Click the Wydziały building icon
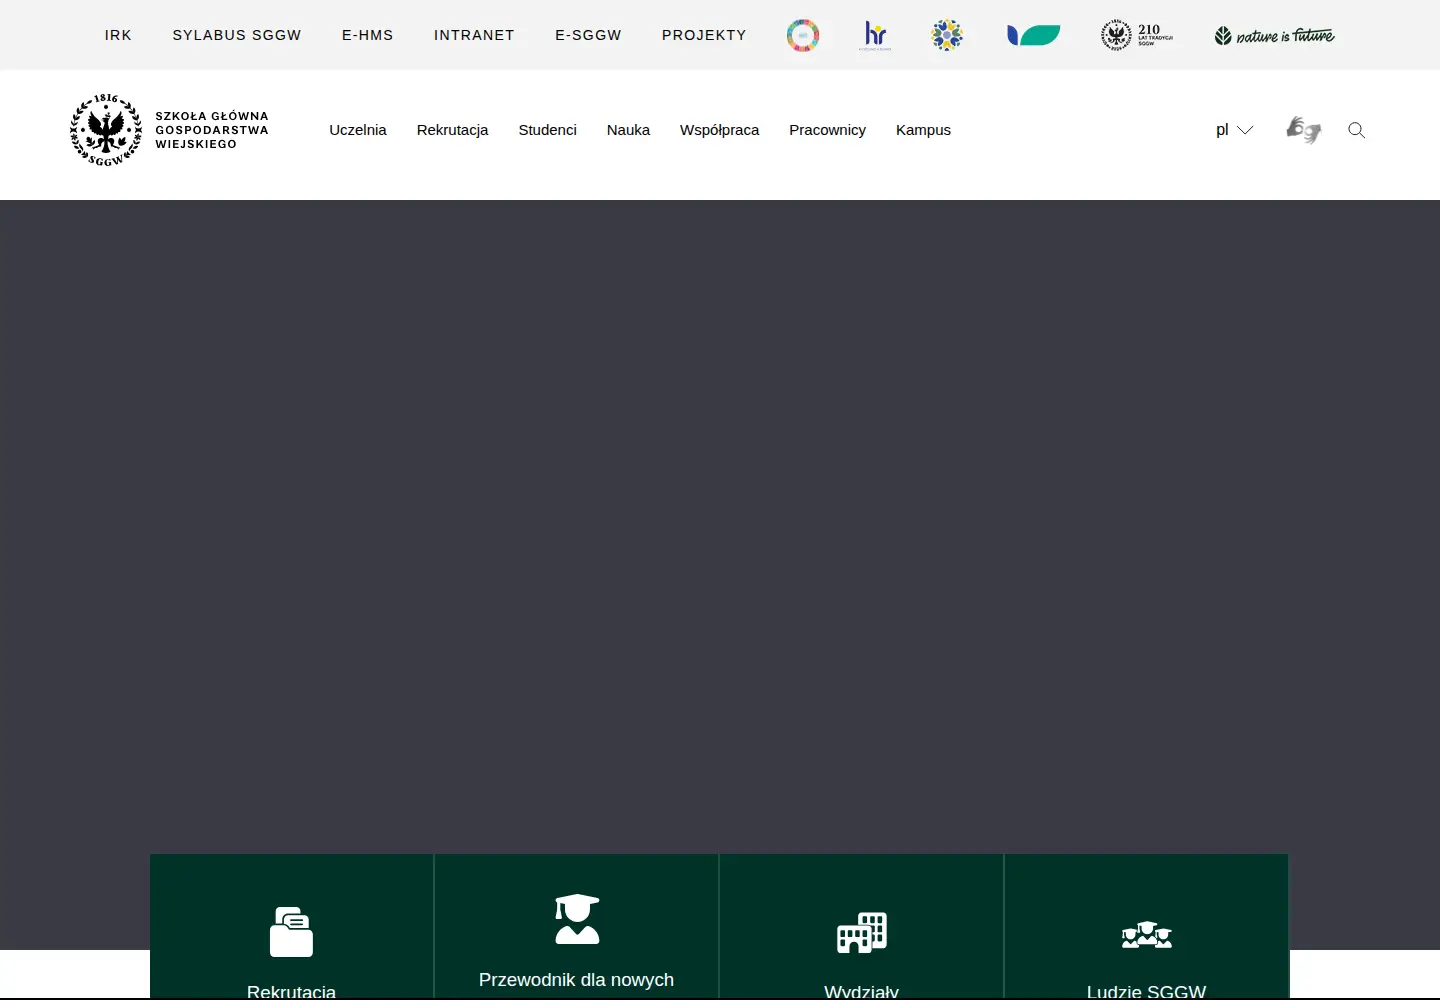The width and height of the screenshot is (1440, 1000). (x=862, y=932)
